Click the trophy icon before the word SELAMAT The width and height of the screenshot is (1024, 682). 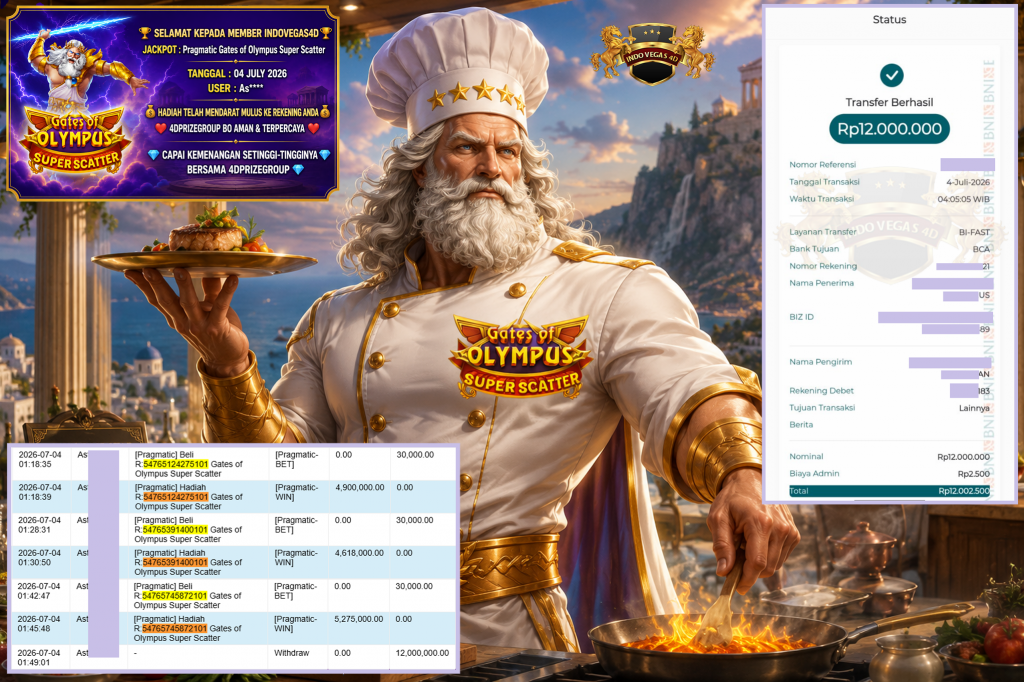tap(144, 33)
